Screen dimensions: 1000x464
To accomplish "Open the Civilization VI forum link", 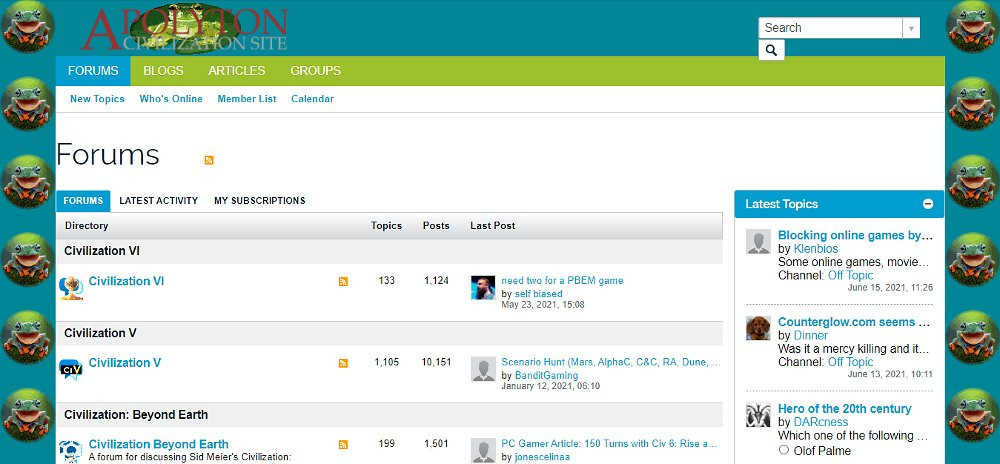I will point(126,281).
